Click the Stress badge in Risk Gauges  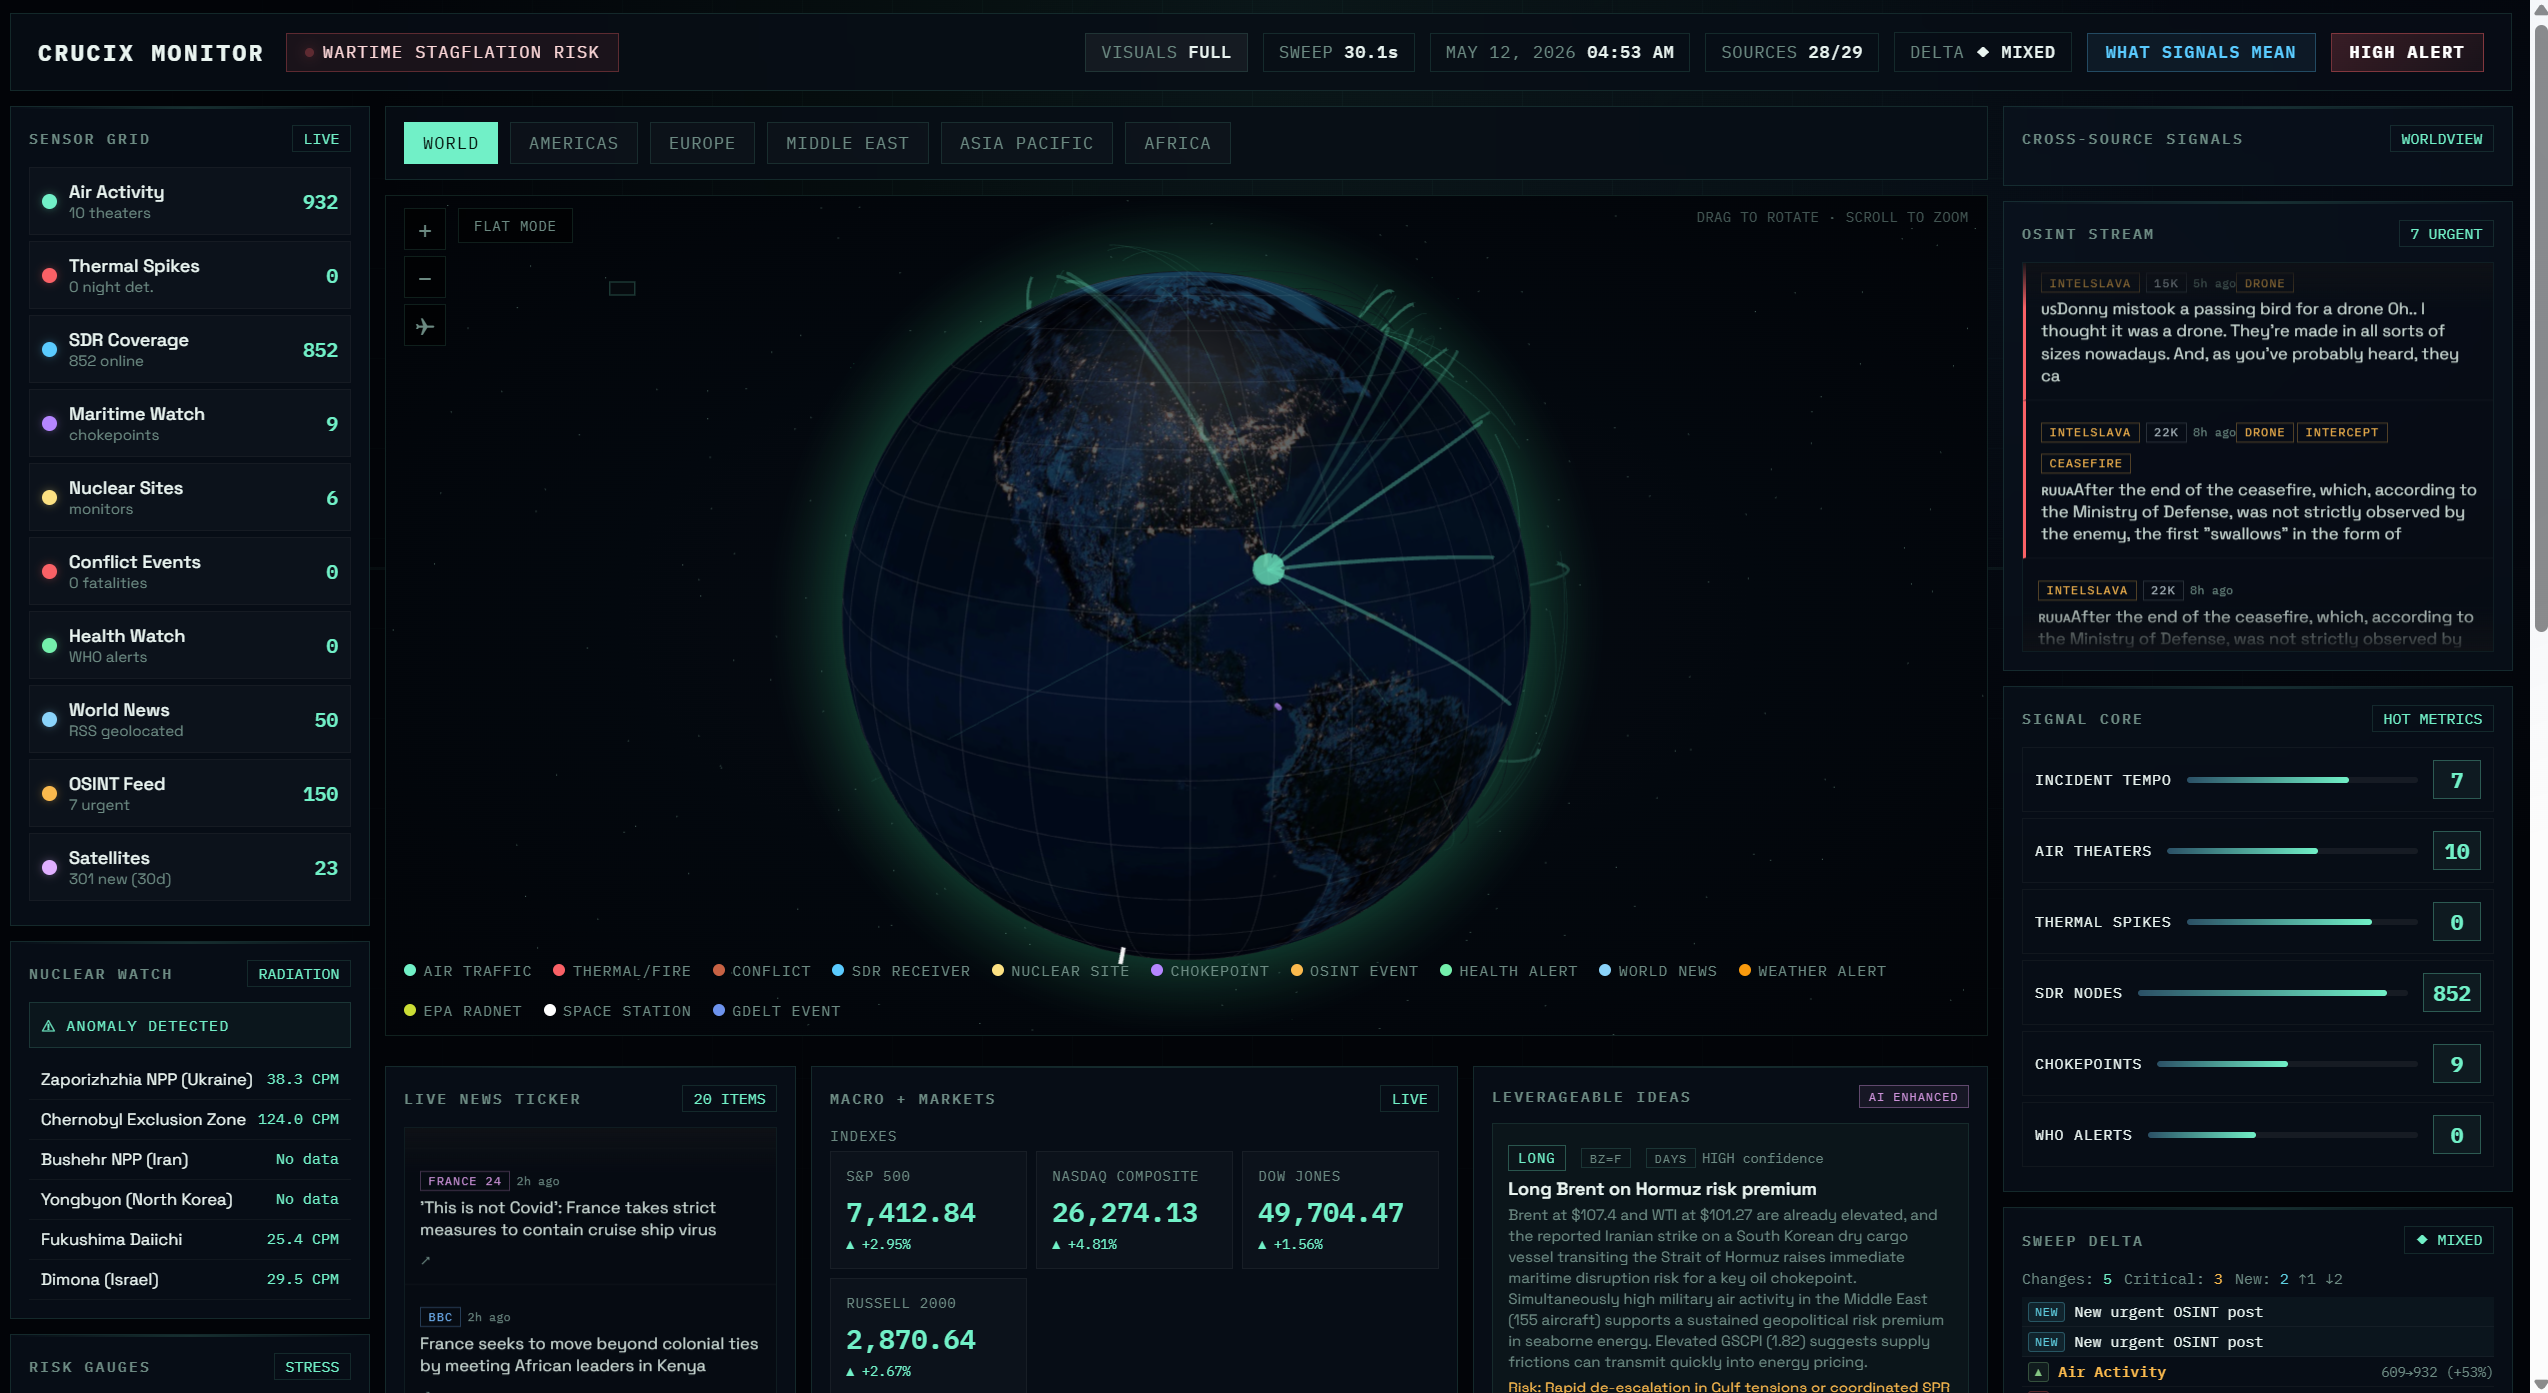tap(312, 1367)
